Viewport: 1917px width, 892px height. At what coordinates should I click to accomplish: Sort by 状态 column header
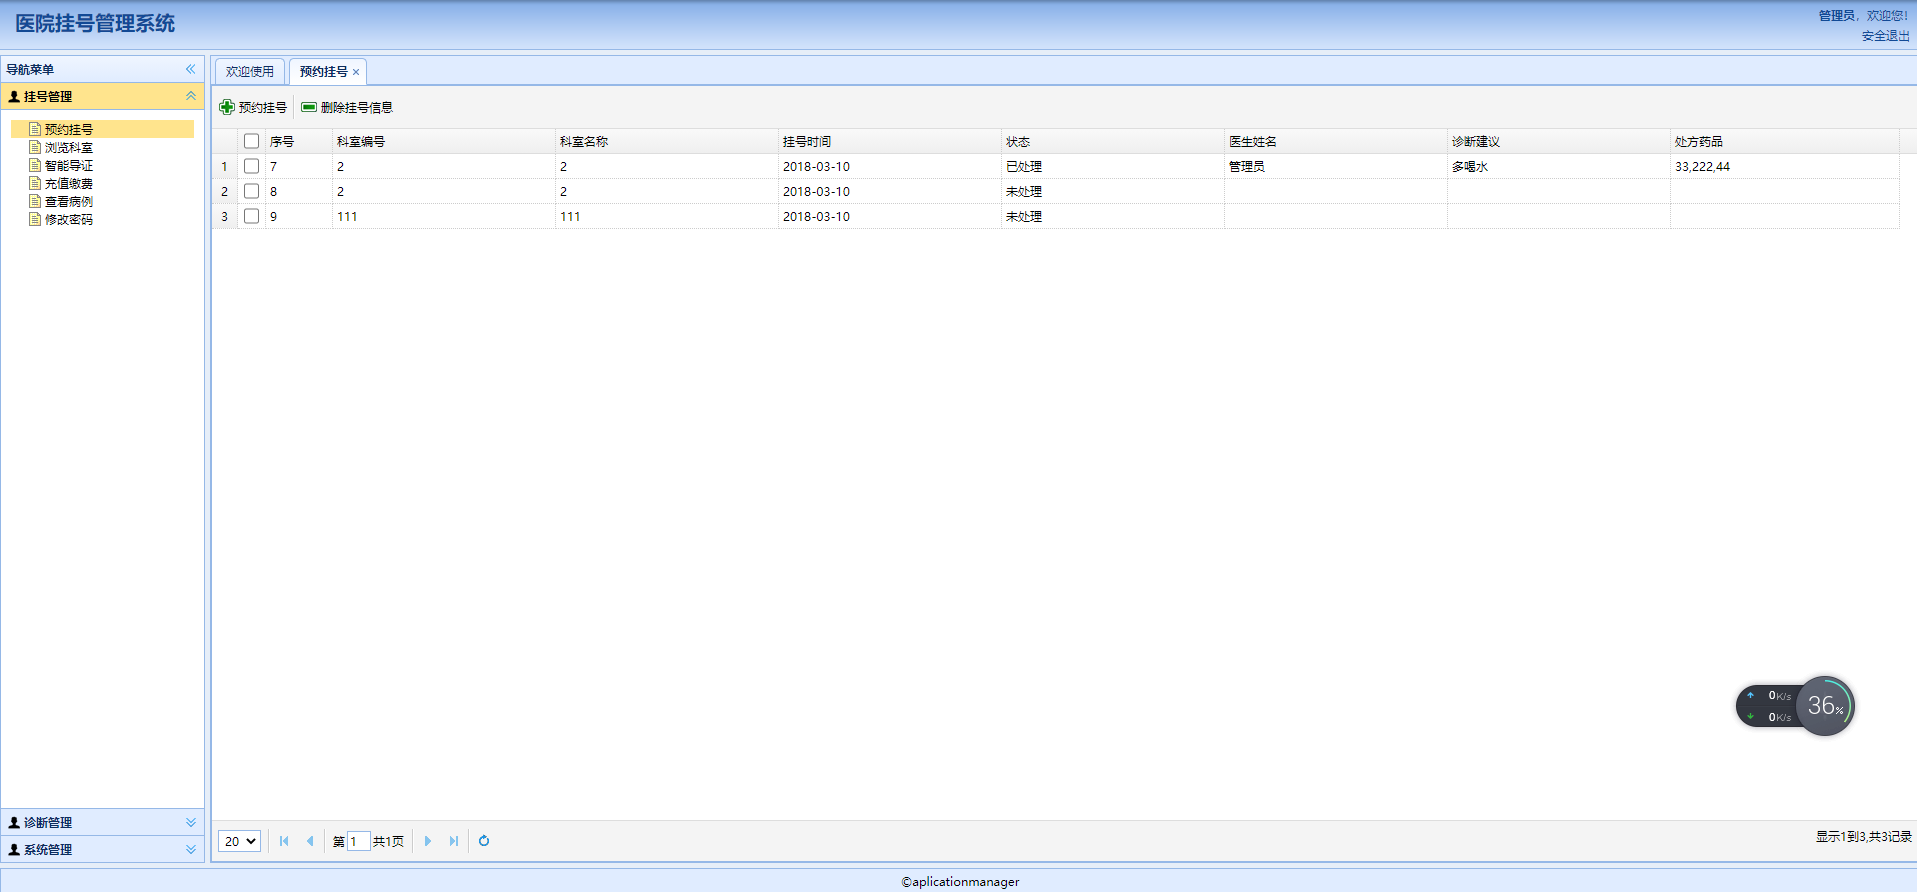[x=1113, y=141]
